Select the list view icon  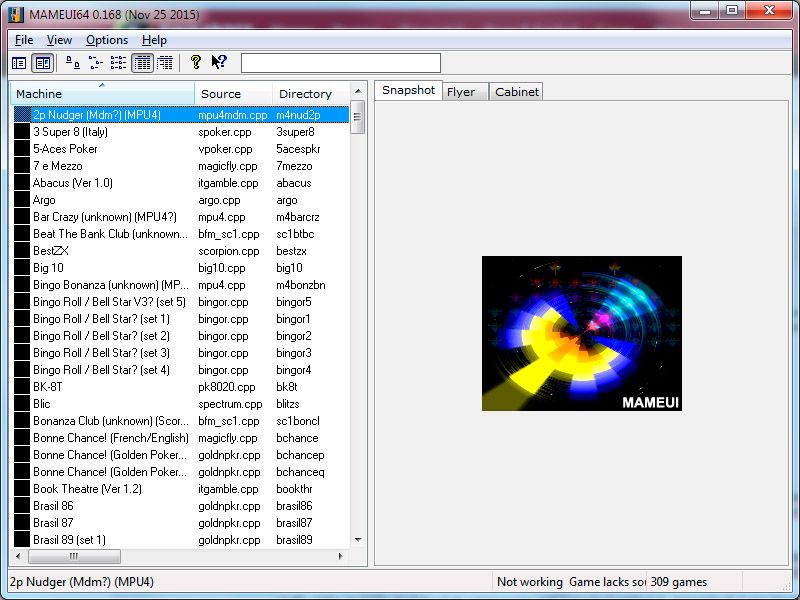(118, 63)
